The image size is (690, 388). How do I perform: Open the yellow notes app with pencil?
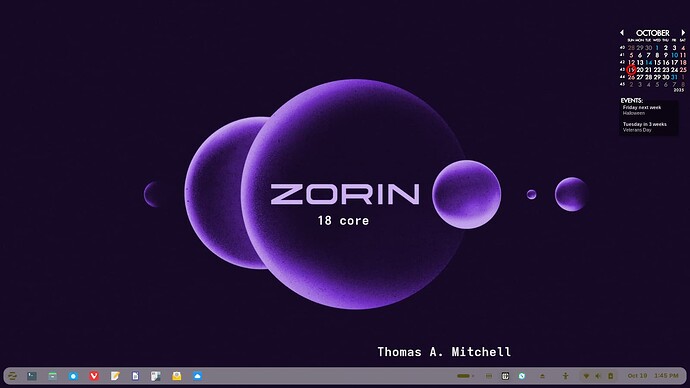pos(115,376)
